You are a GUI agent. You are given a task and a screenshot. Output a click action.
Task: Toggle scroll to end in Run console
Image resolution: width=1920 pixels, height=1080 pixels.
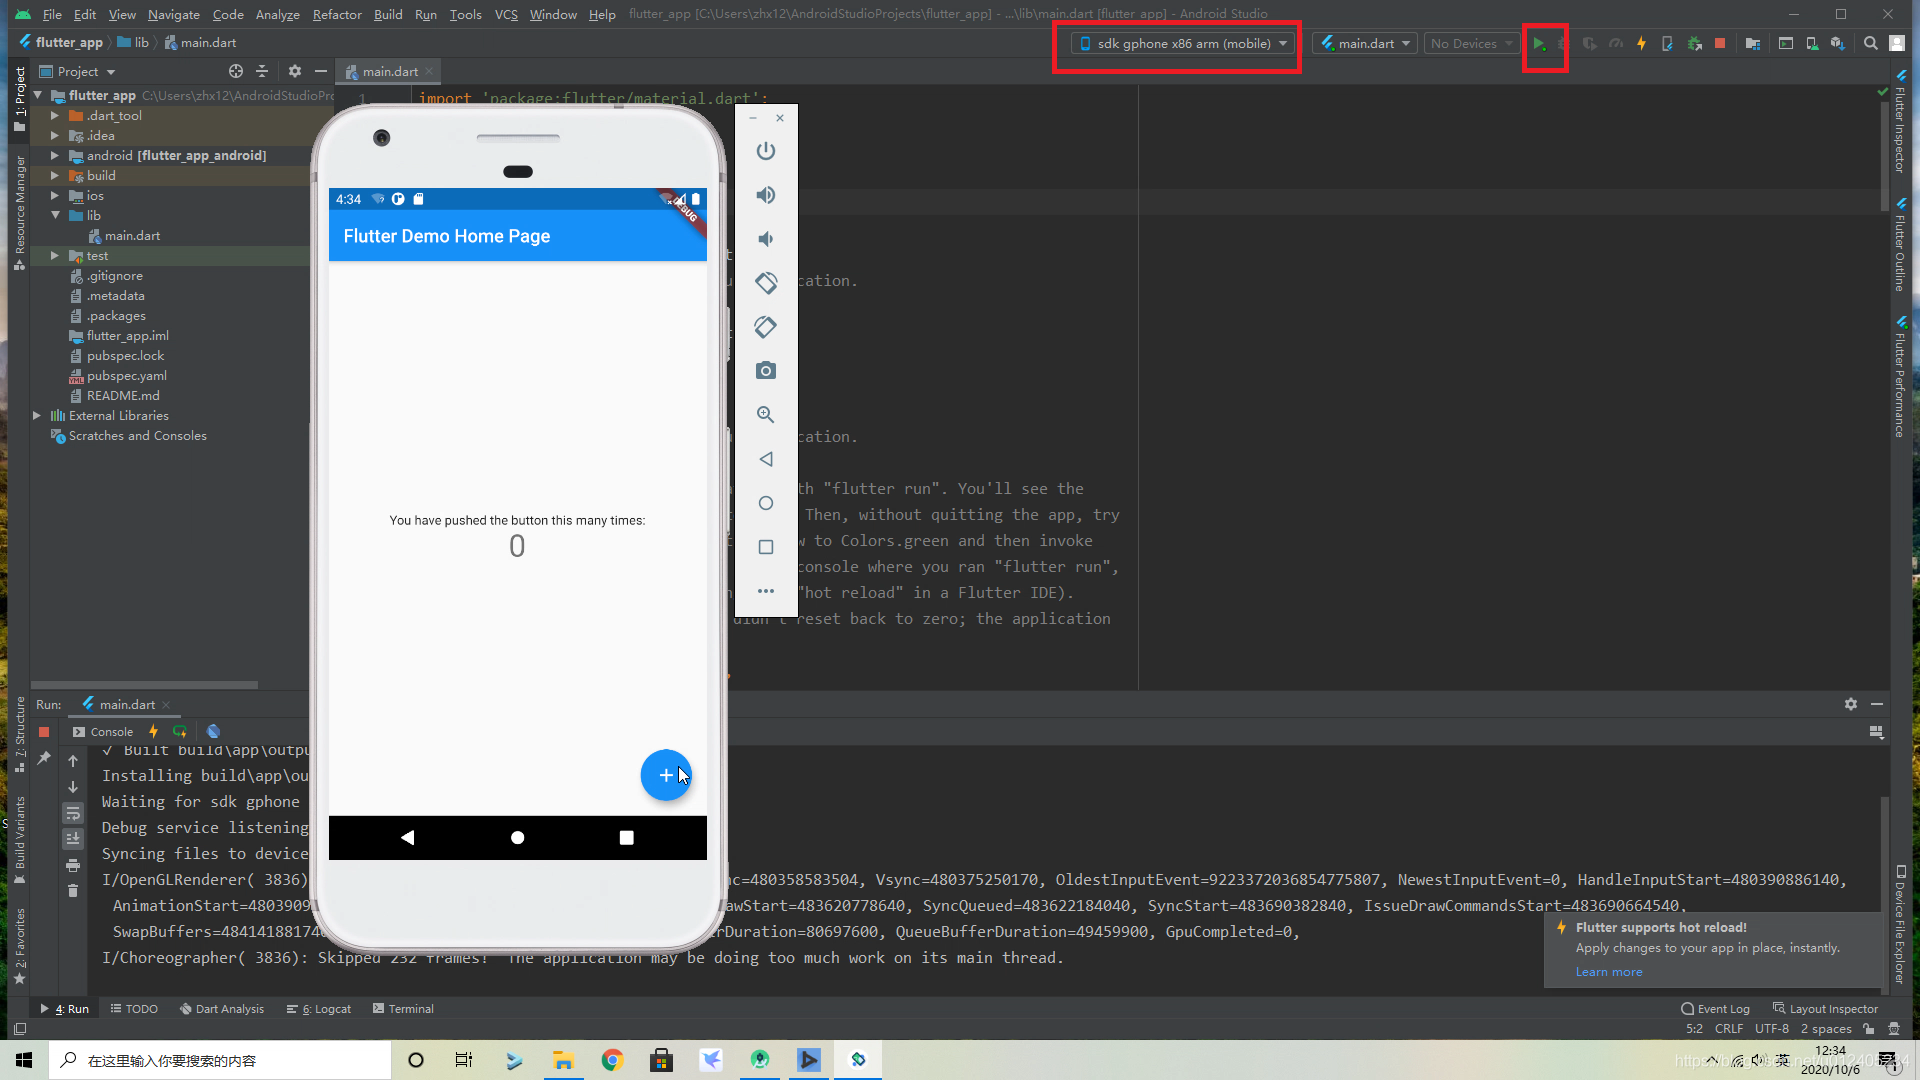73,839
